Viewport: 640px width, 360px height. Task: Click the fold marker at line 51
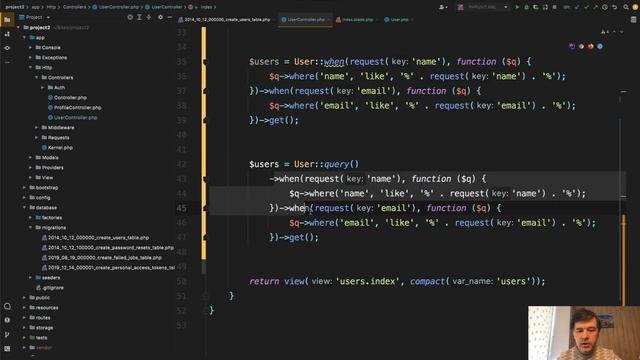206,296
